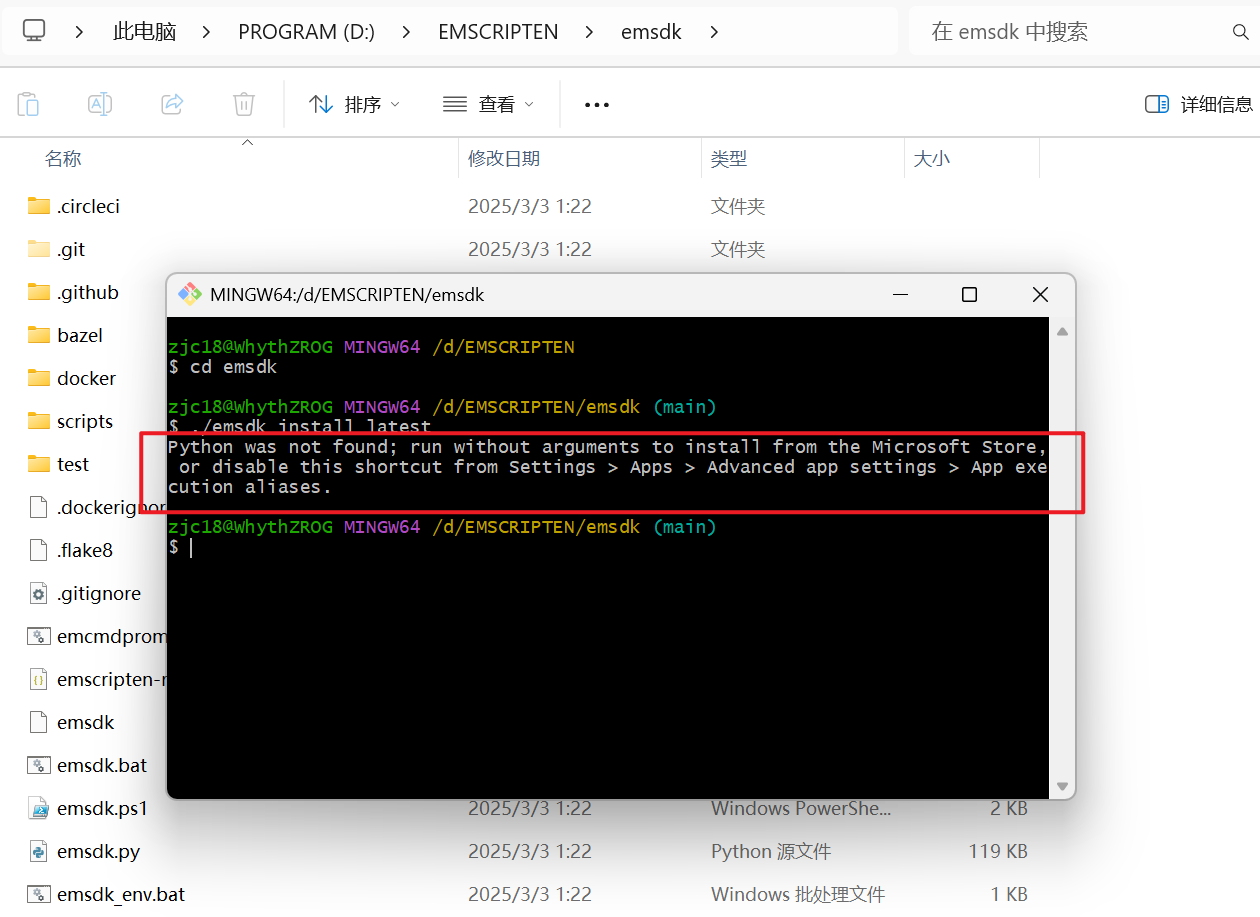This screenshot has width=1260, height=917.
Task: Click the EMSCRIPTEN breadcrumb link
Action: point(498,31)
